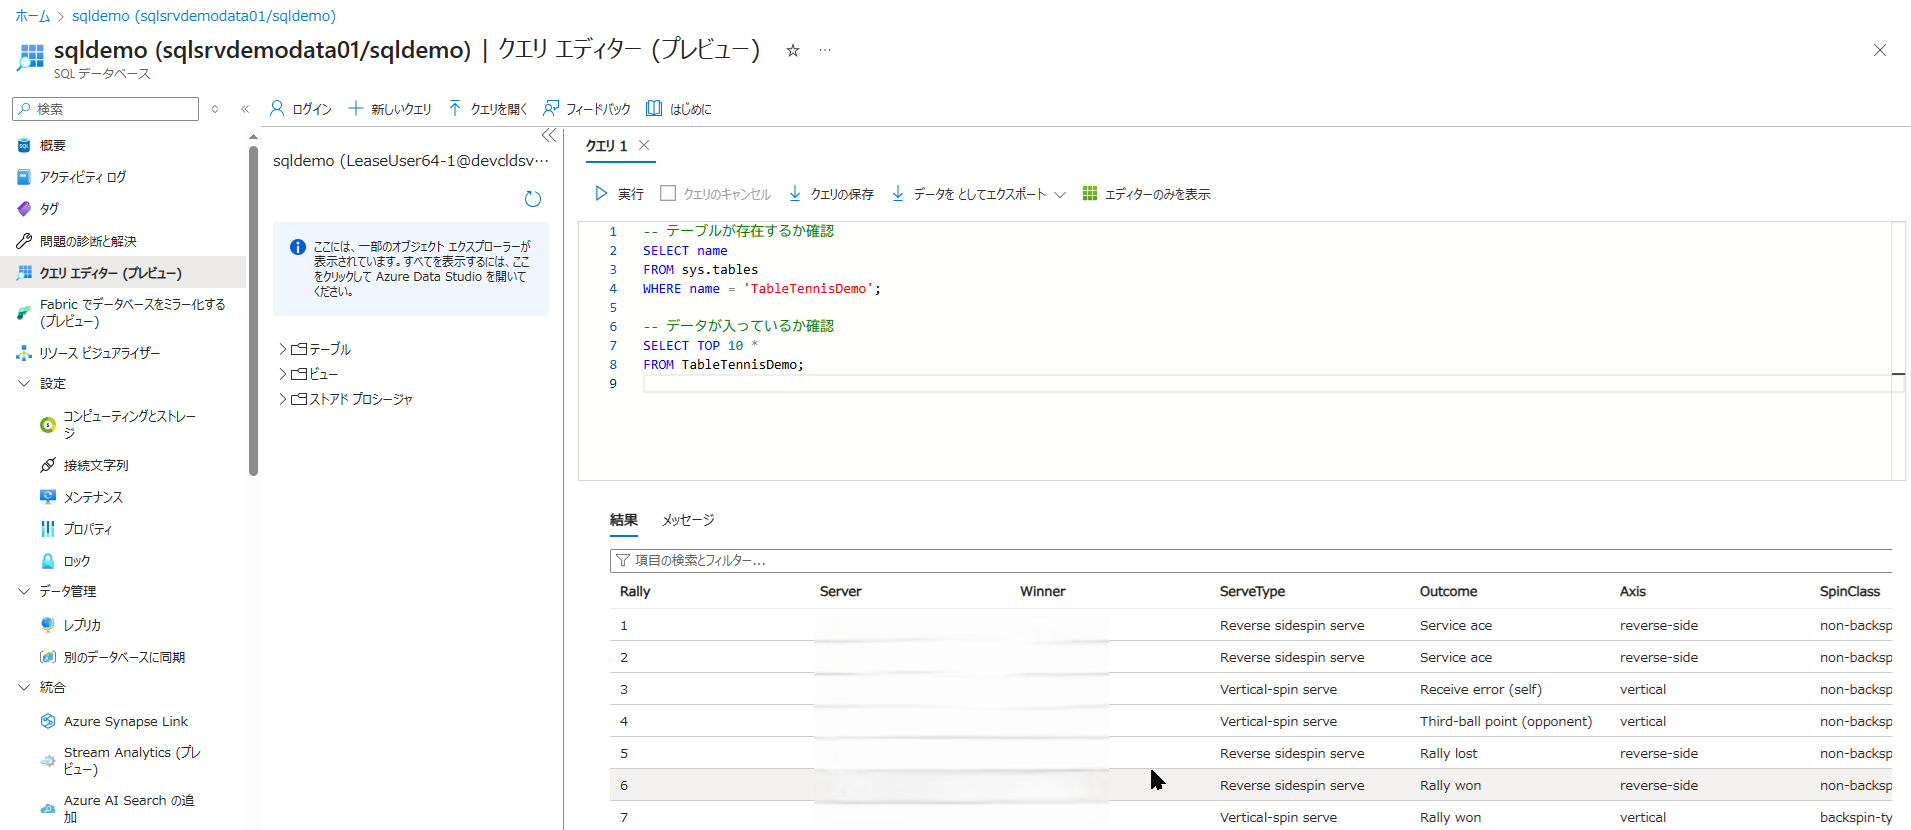Show editor only via エディターのみを表示

(x=1146, y=194)
